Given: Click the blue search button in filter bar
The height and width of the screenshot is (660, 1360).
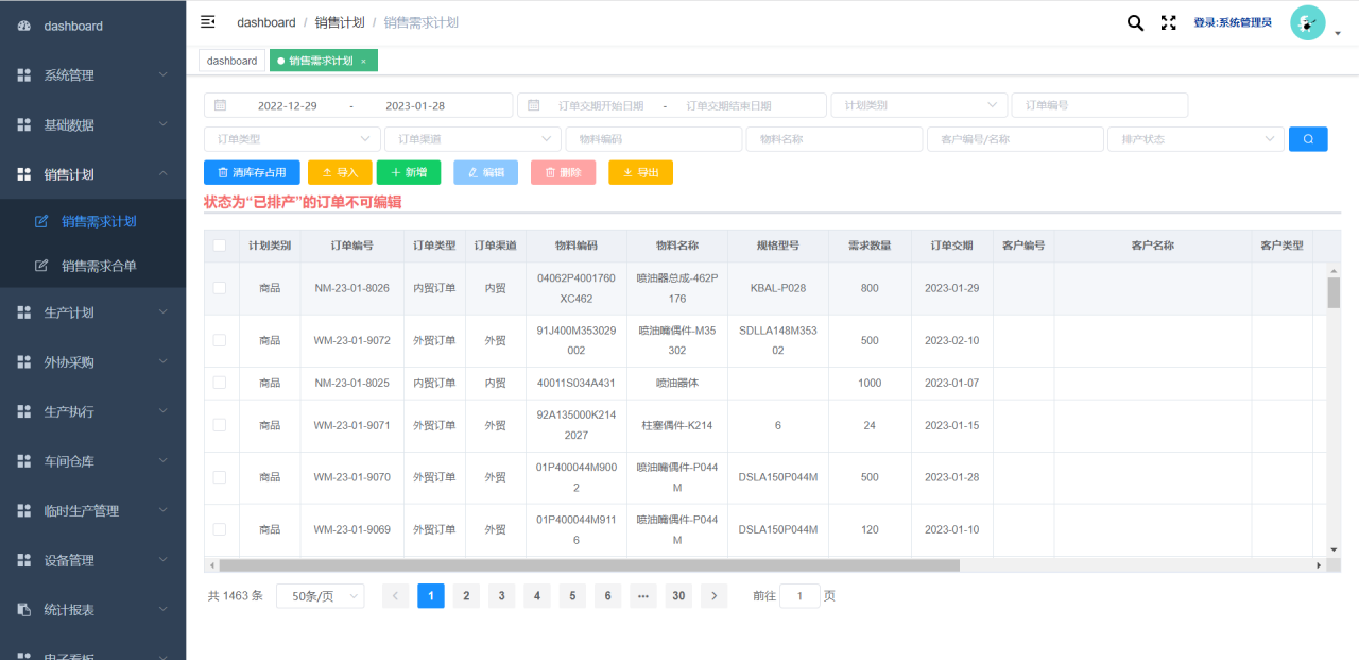Looking at the screenshot, I should (x=1307, y=139).
